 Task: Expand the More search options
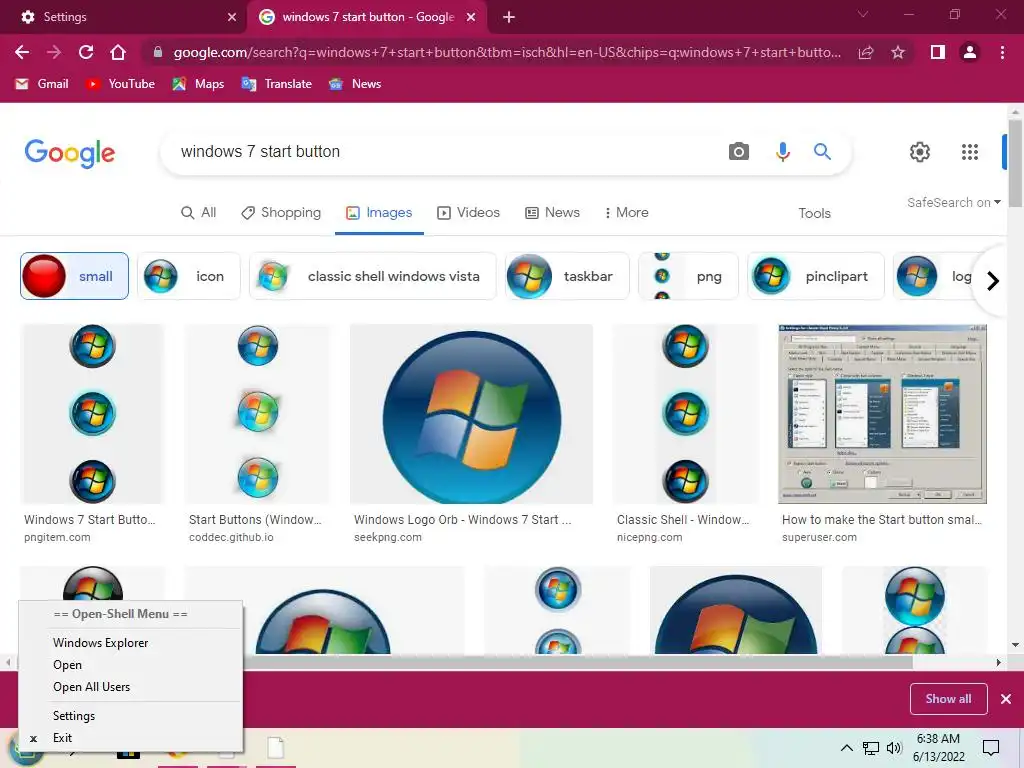(x=626, y=213)
